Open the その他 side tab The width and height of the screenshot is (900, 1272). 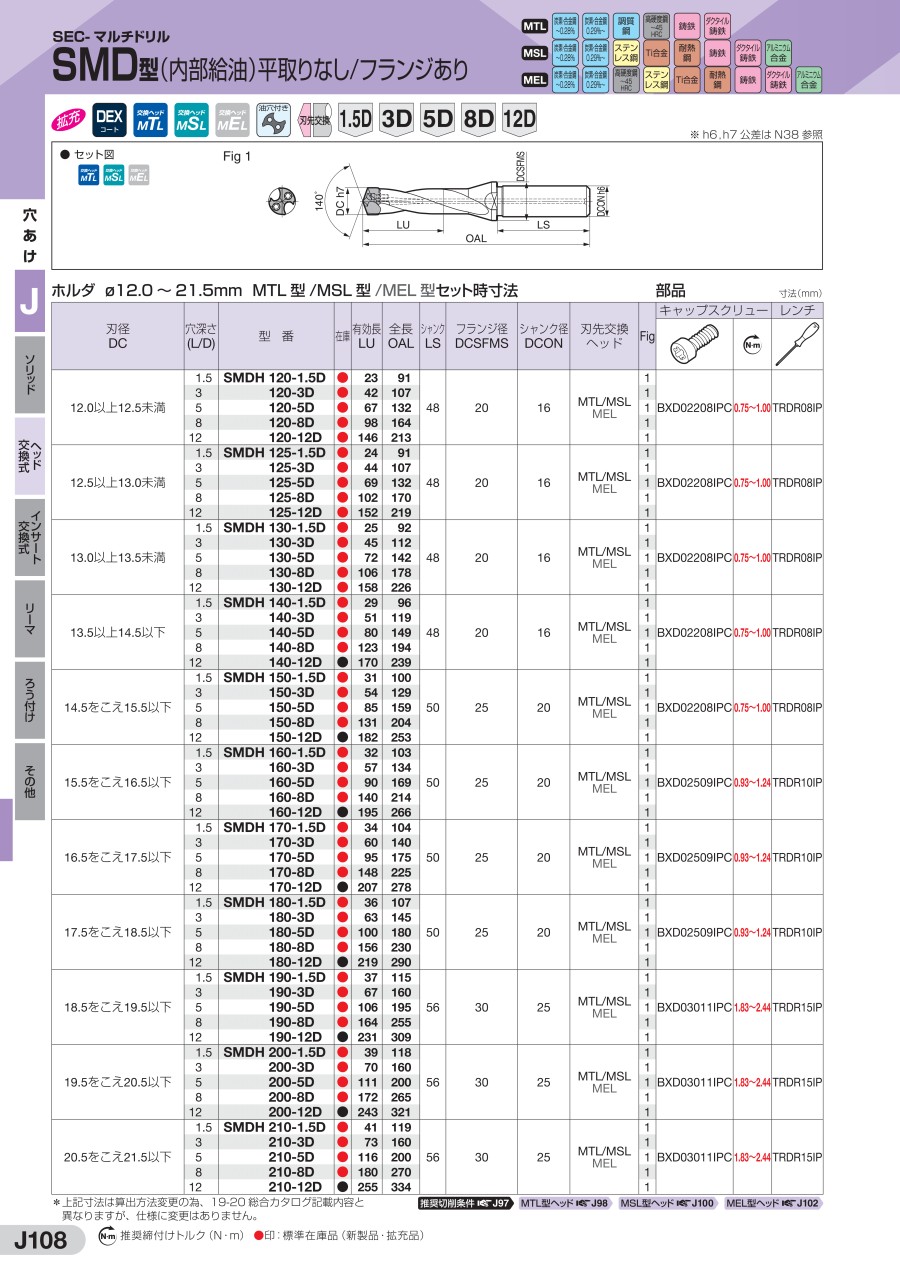point(29,782)
